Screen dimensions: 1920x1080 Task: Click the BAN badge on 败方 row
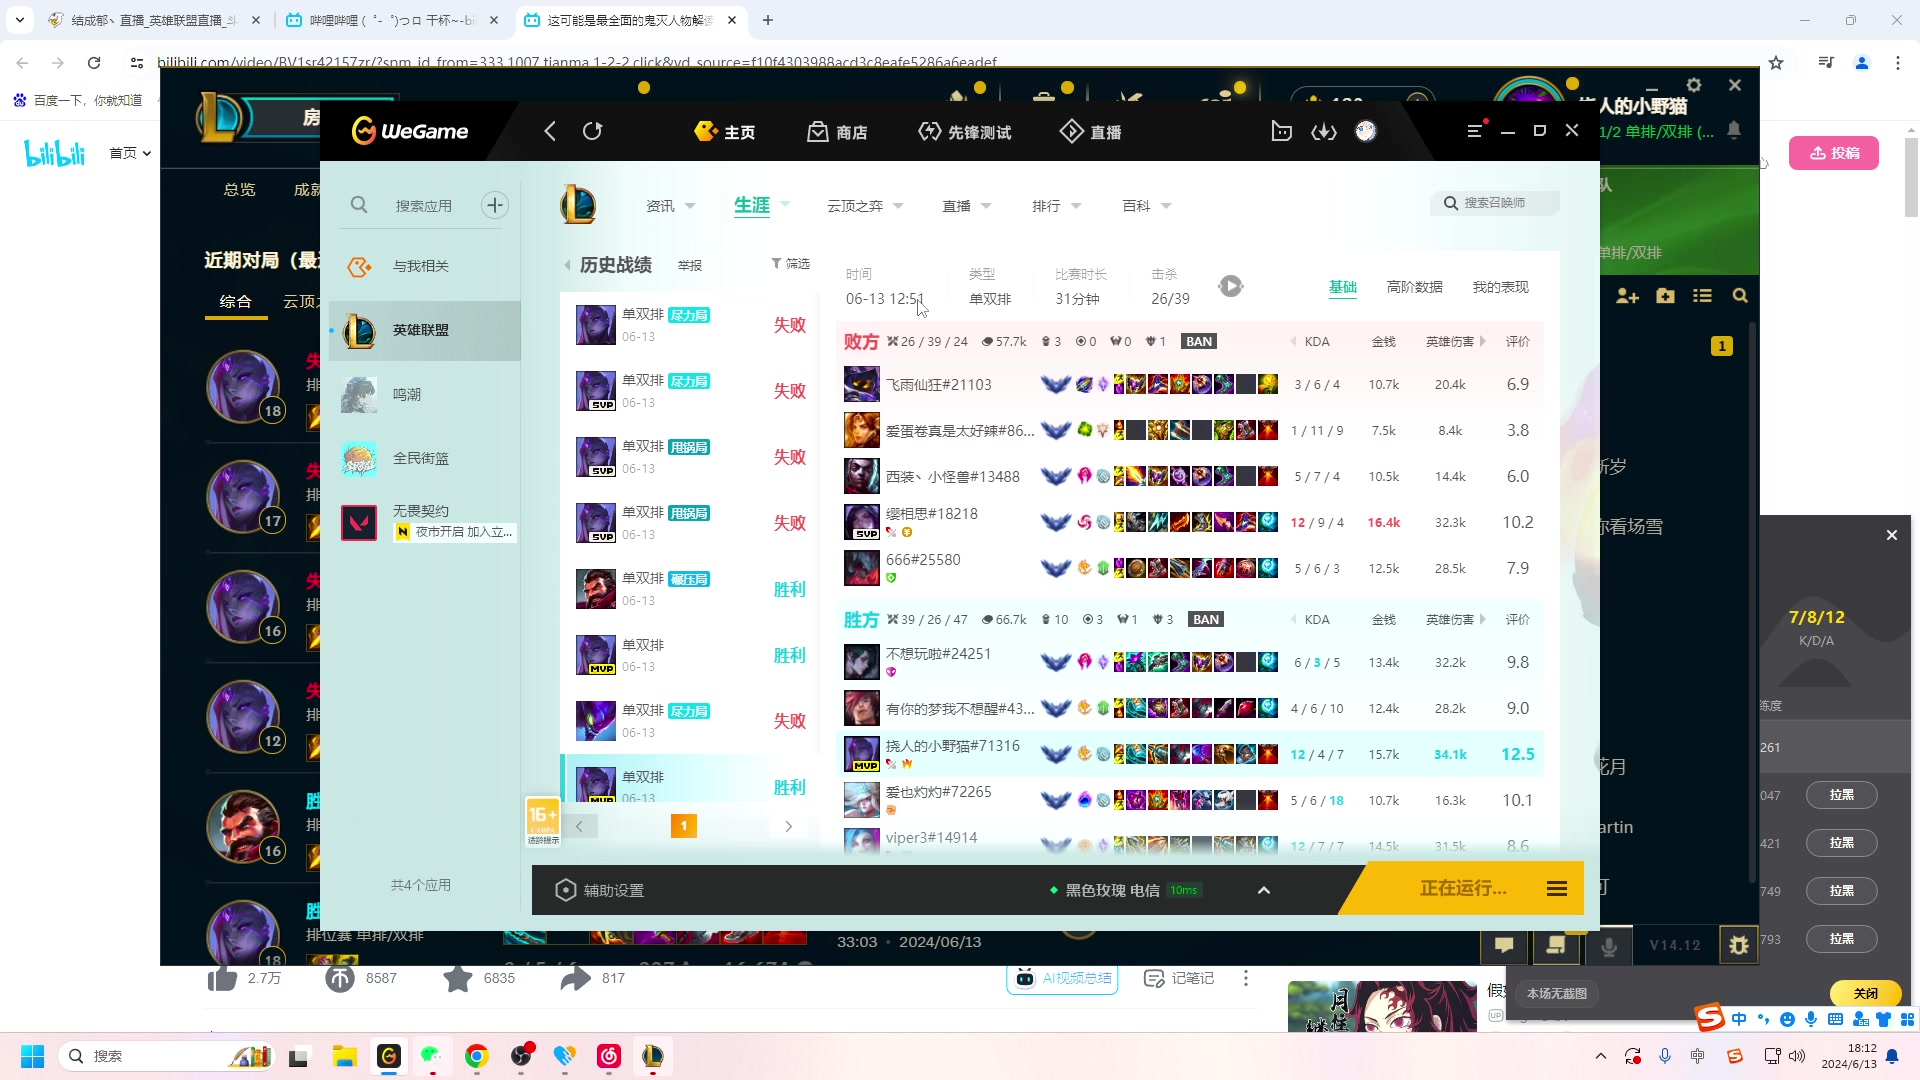pos(1198,342)
